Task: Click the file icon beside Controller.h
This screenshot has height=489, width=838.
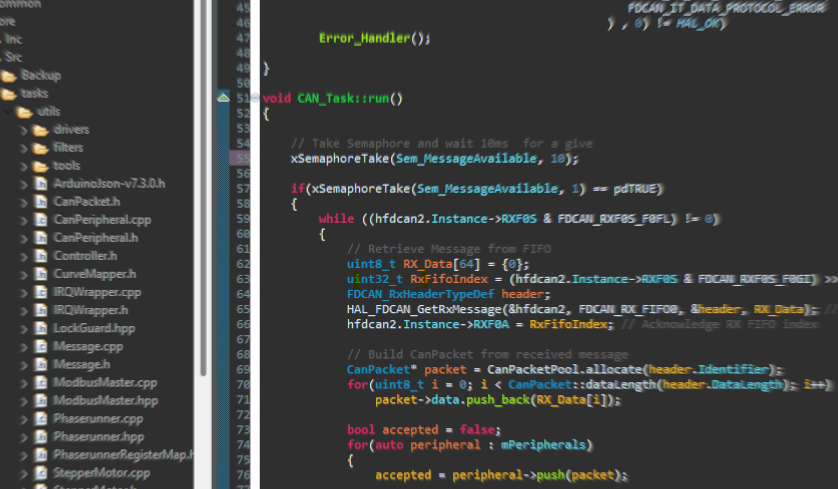Action: click(x=41, y=256)
